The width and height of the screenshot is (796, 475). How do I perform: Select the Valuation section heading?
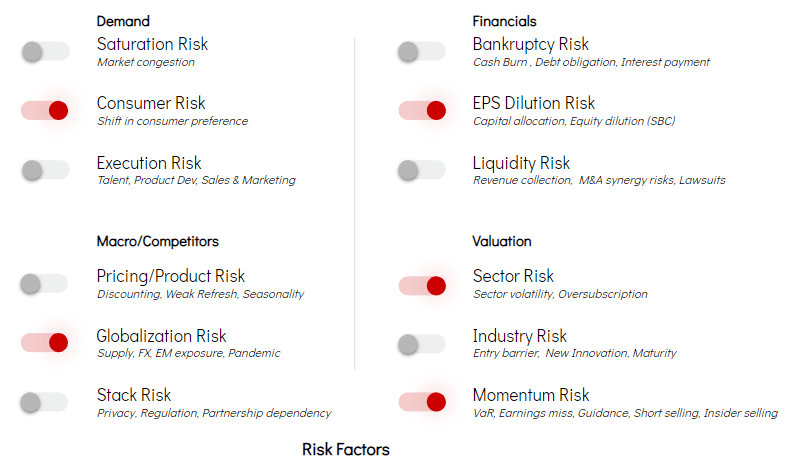502,241
